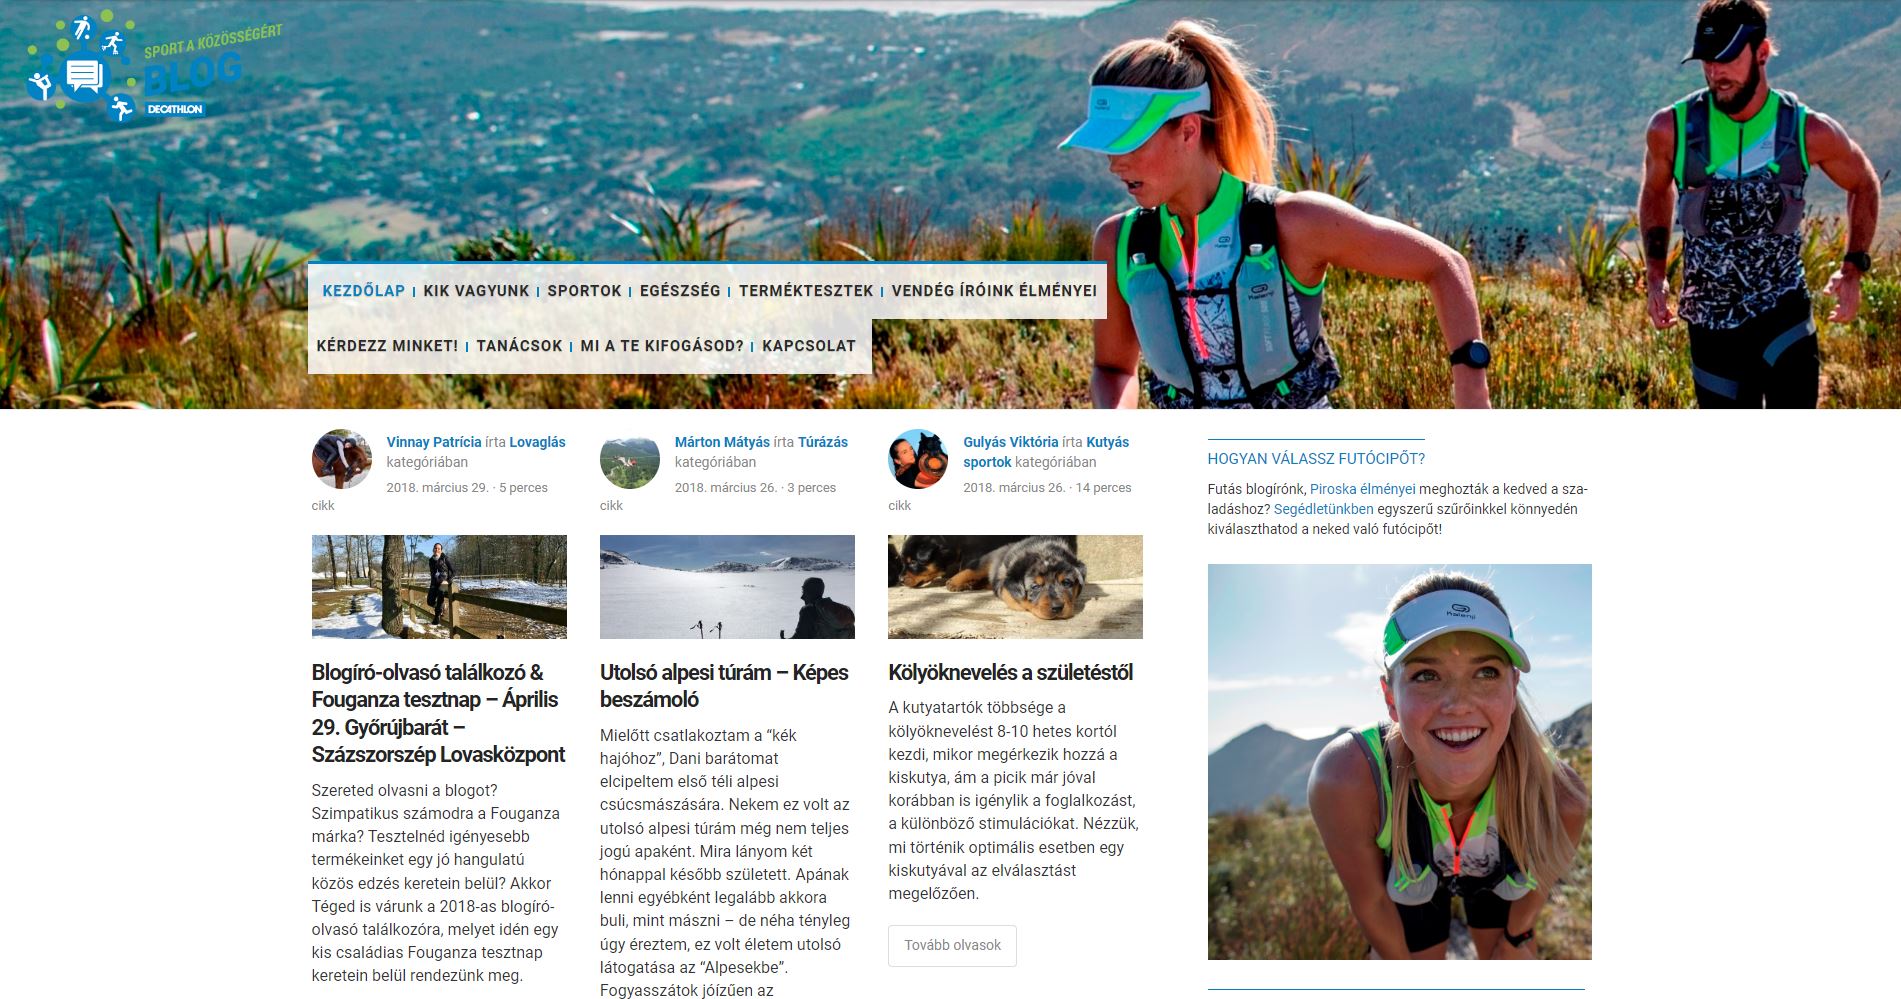Open the snowy alpine tour thumbnail

pyautogui.click(x=727, y=587)
